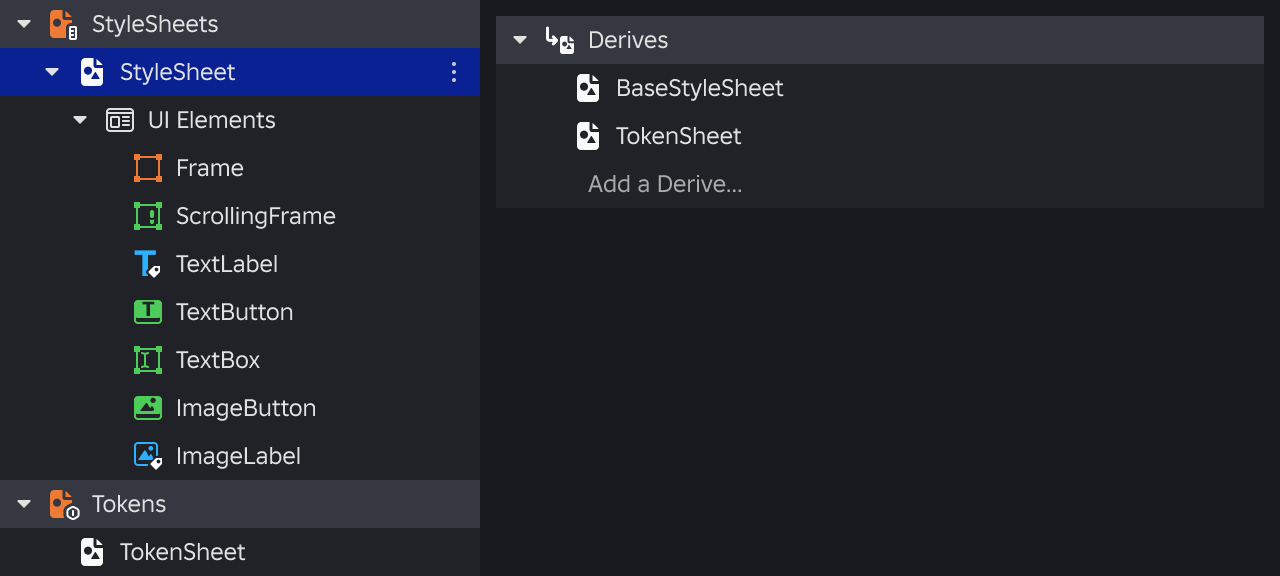
Task: Select the TextBox label
Action: [218, 360]
